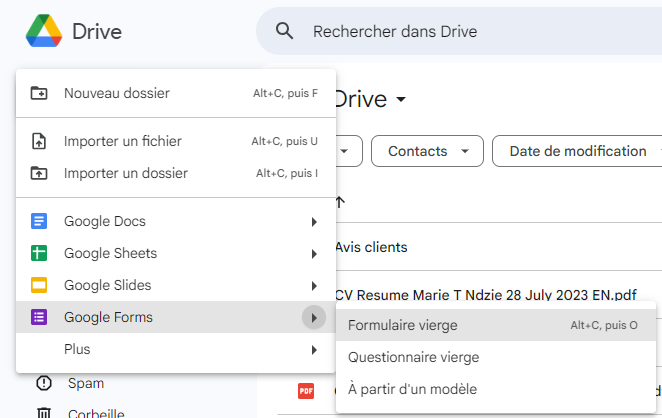Open the Avis clients folder
Image resolution: width=662 pixels, height=418 pixels.
pyautogui.click(x=371, y=247)
